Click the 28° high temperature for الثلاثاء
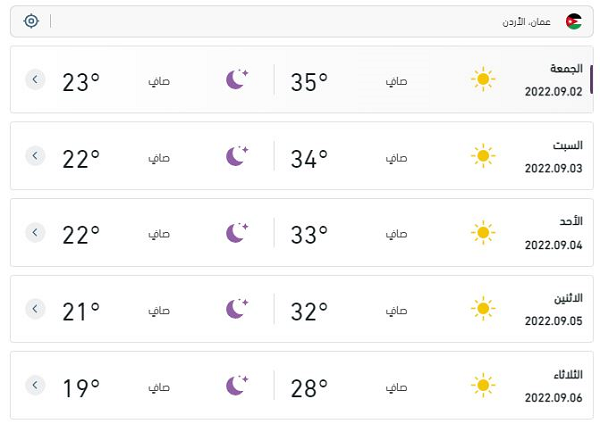 [309, 386]
